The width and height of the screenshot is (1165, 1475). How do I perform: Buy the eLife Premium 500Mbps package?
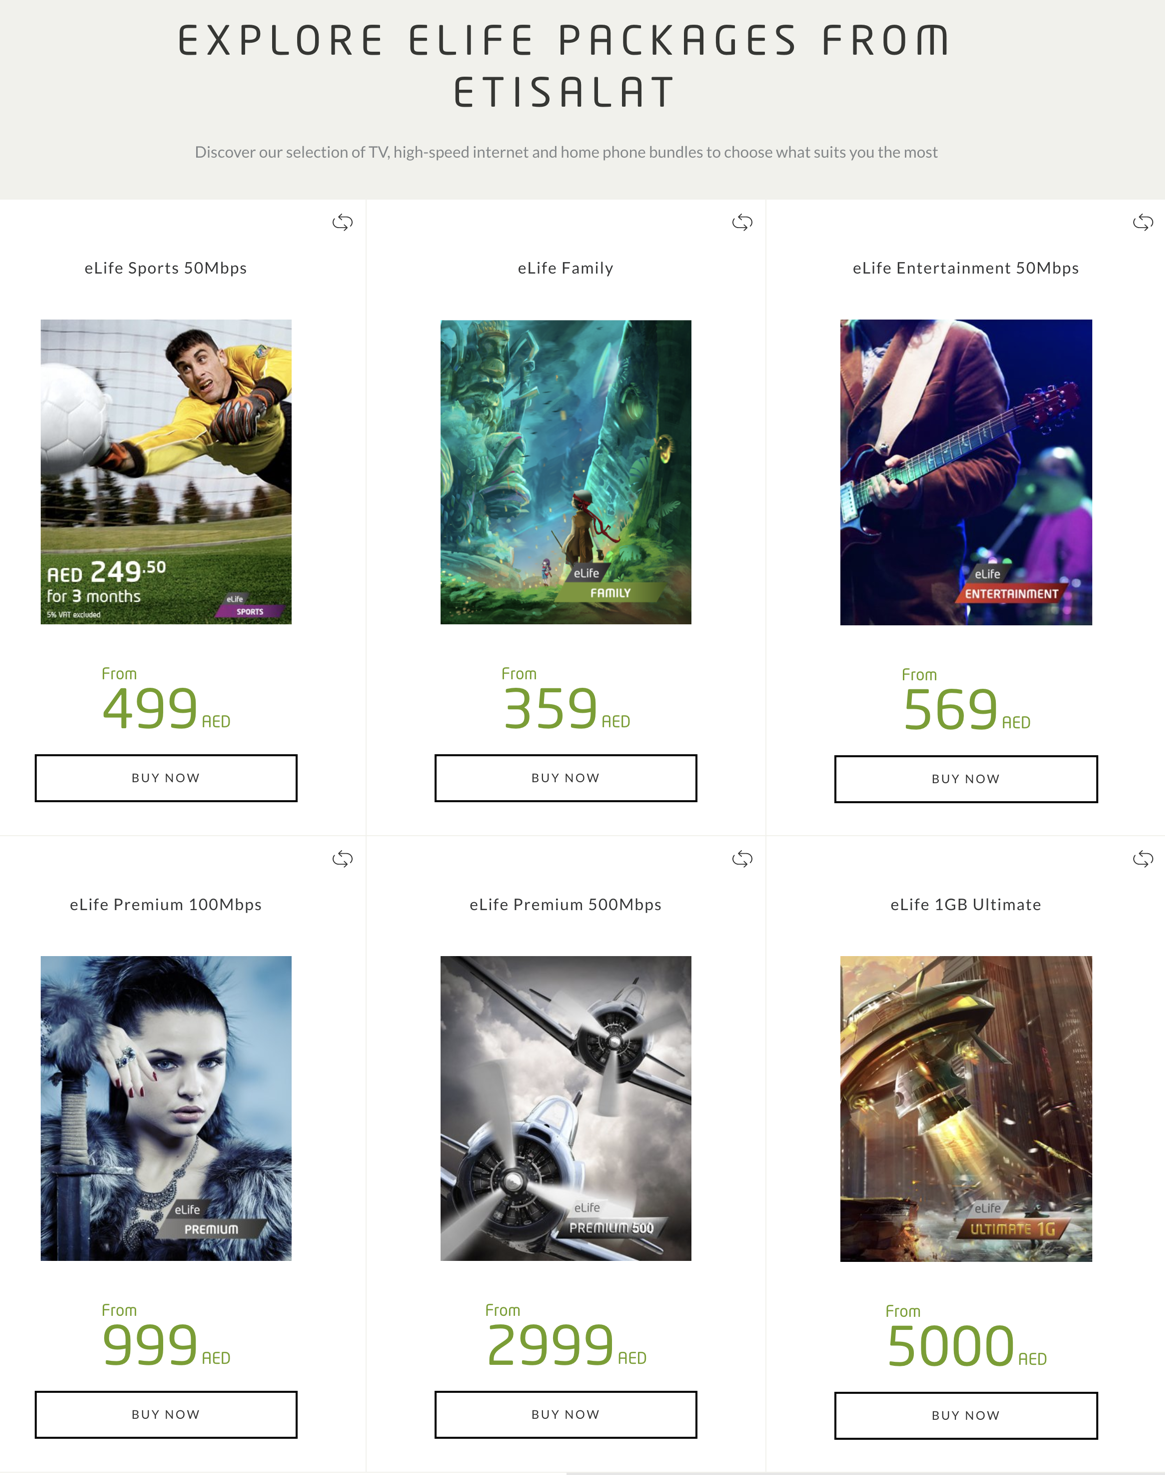566,1415
